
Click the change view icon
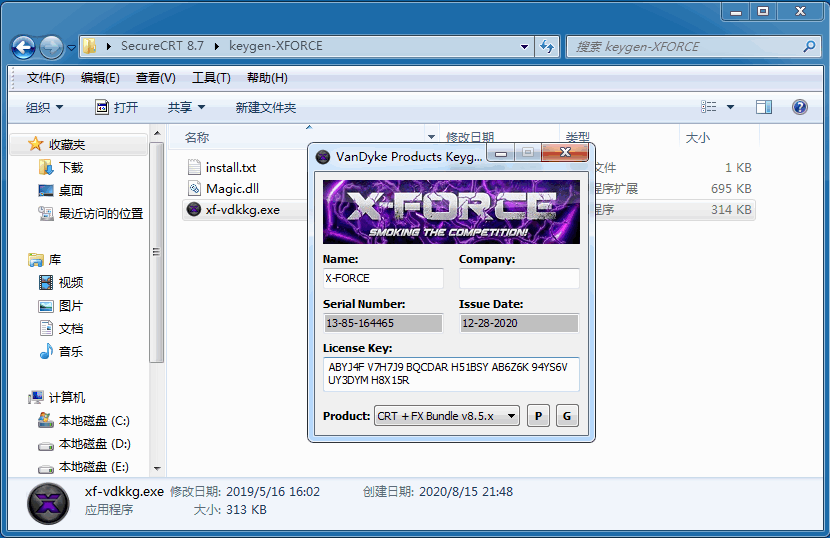point(708,107)
